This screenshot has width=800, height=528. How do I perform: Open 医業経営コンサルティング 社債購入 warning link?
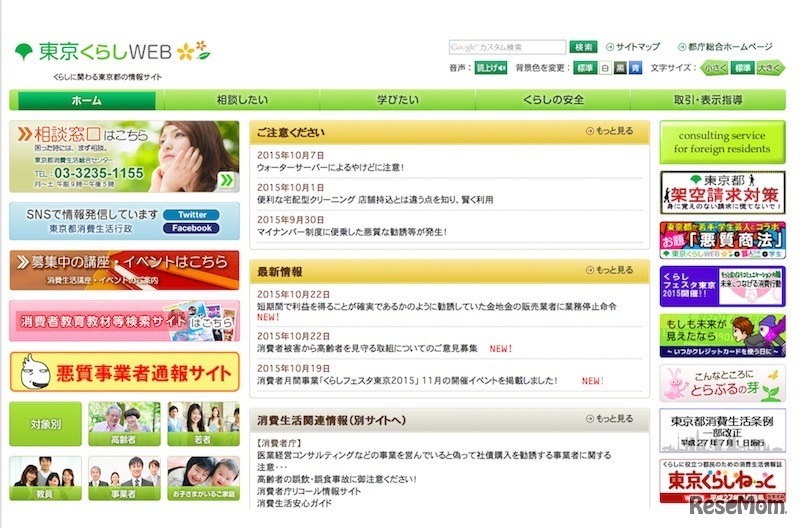click(x=434, y=461)
